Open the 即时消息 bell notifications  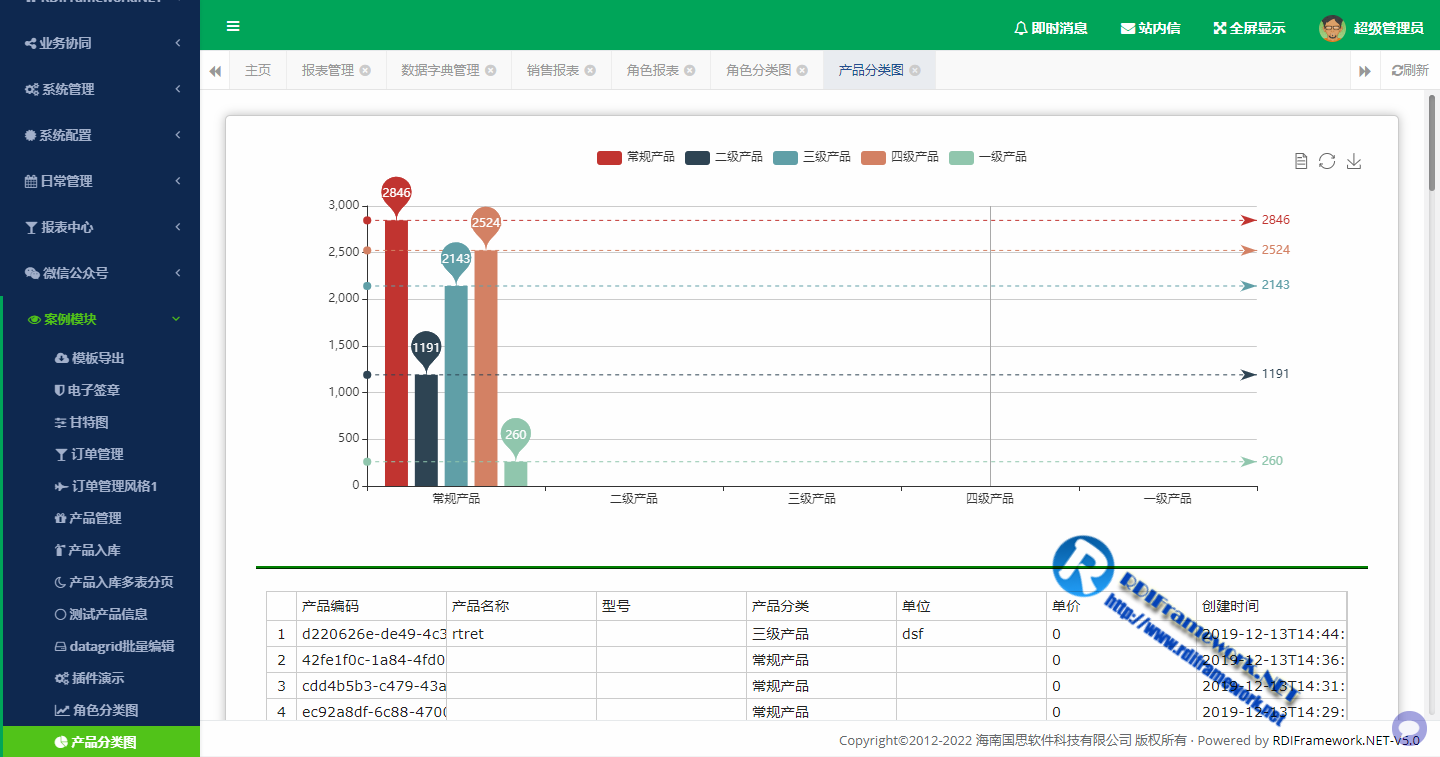click(1050, 28)
